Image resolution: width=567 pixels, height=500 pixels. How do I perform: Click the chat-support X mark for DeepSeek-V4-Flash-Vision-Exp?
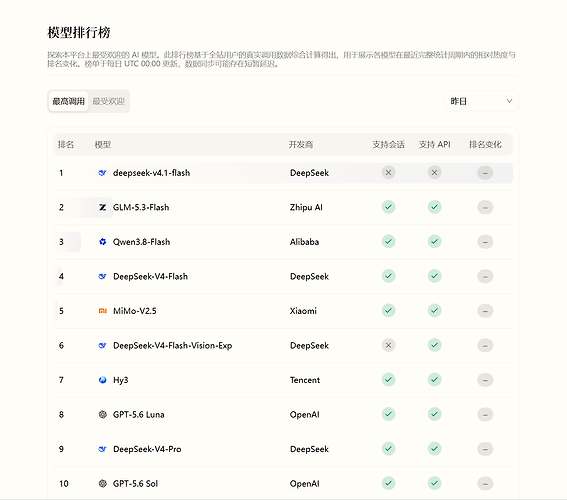pos(388,345)
